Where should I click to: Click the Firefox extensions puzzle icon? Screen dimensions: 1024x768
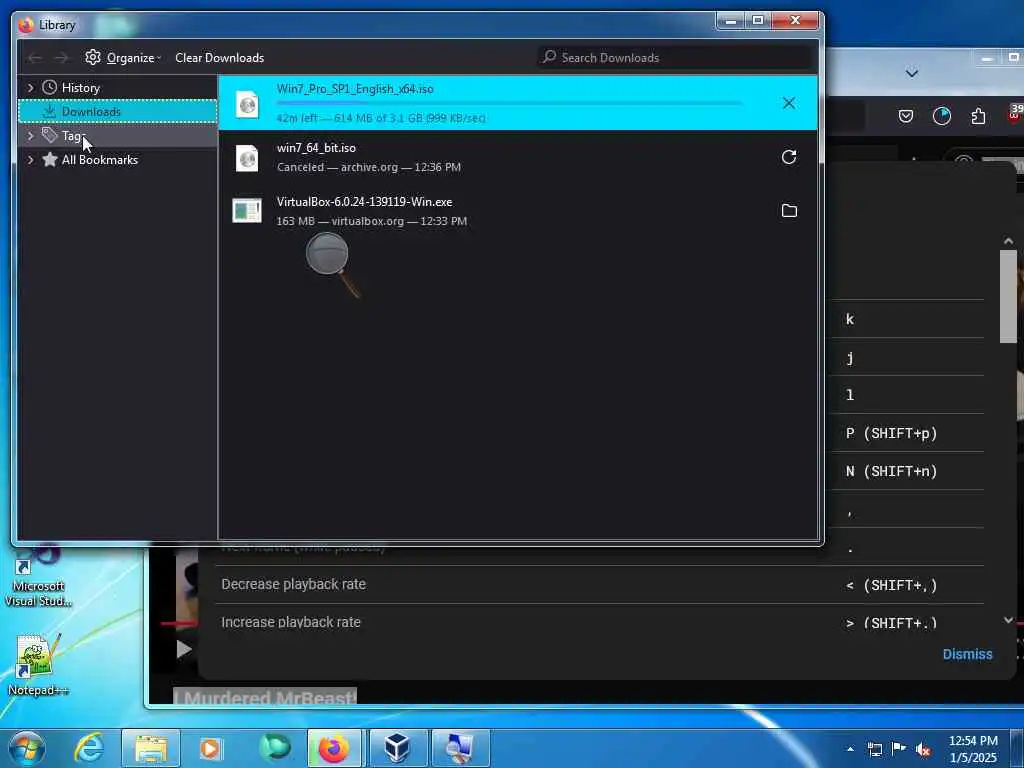[x=978, y=116]
